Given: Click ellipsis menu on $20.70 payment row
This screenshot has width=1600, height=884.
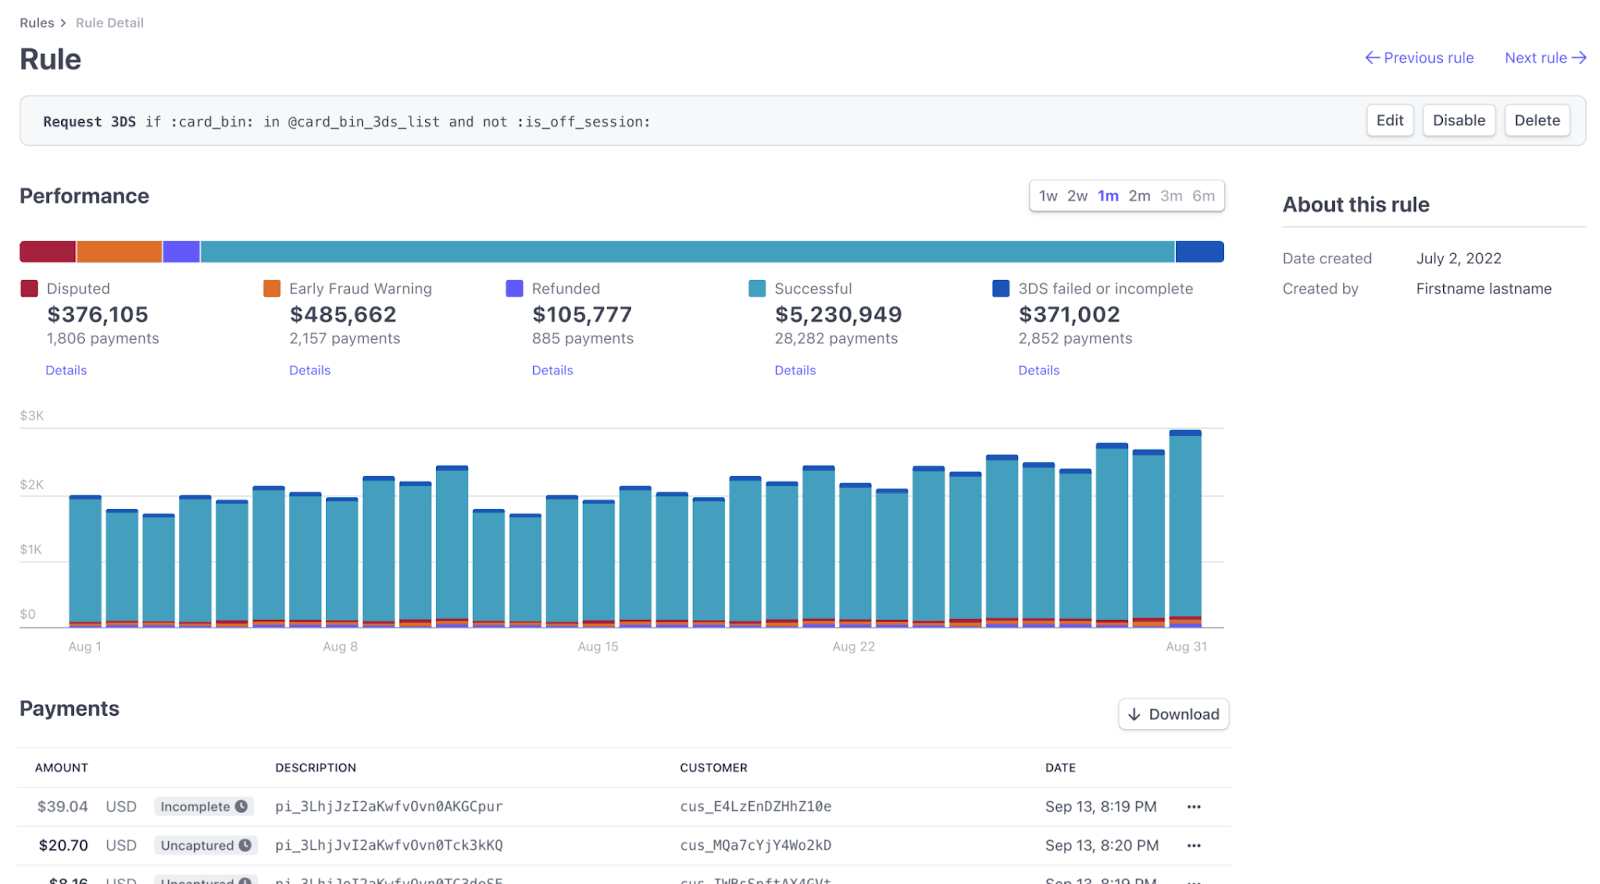Looking at the screenshot, I should [x=1193, y=846].
